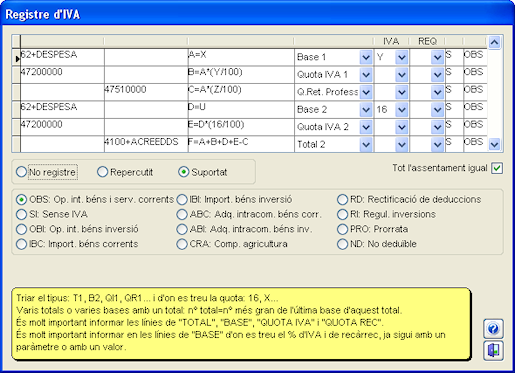This screenshot has width=515, height=373.
Task: Open the Base 2 type dropdown
Action: pos(366,110)
